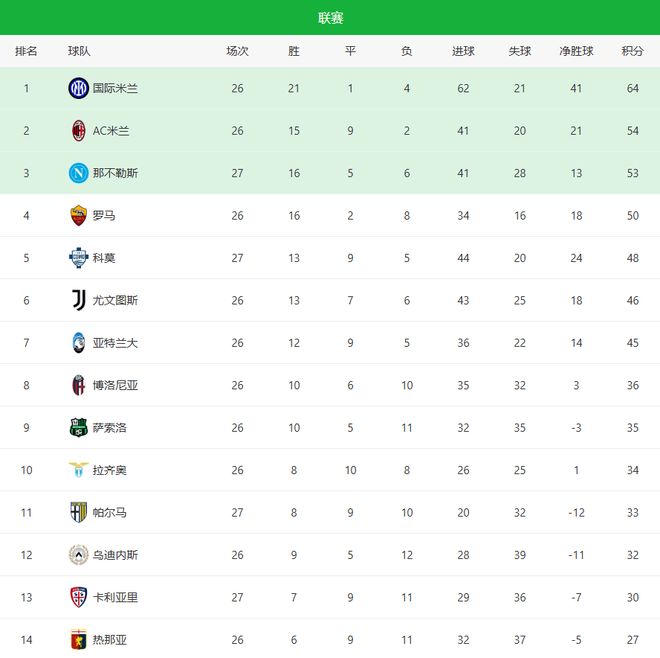
Task: Sort by the 积分 column header
Action: pyautogui.click(x=632, y=51)
